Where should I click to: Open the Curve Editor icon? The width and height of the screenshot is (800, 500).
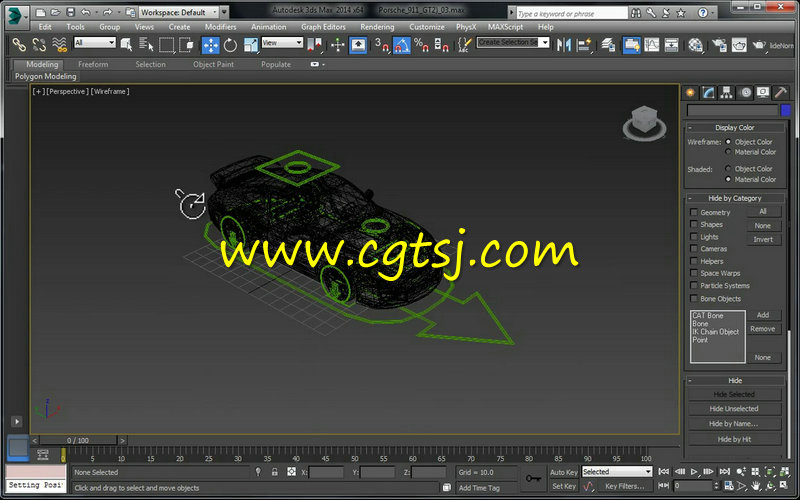[652, 45]
